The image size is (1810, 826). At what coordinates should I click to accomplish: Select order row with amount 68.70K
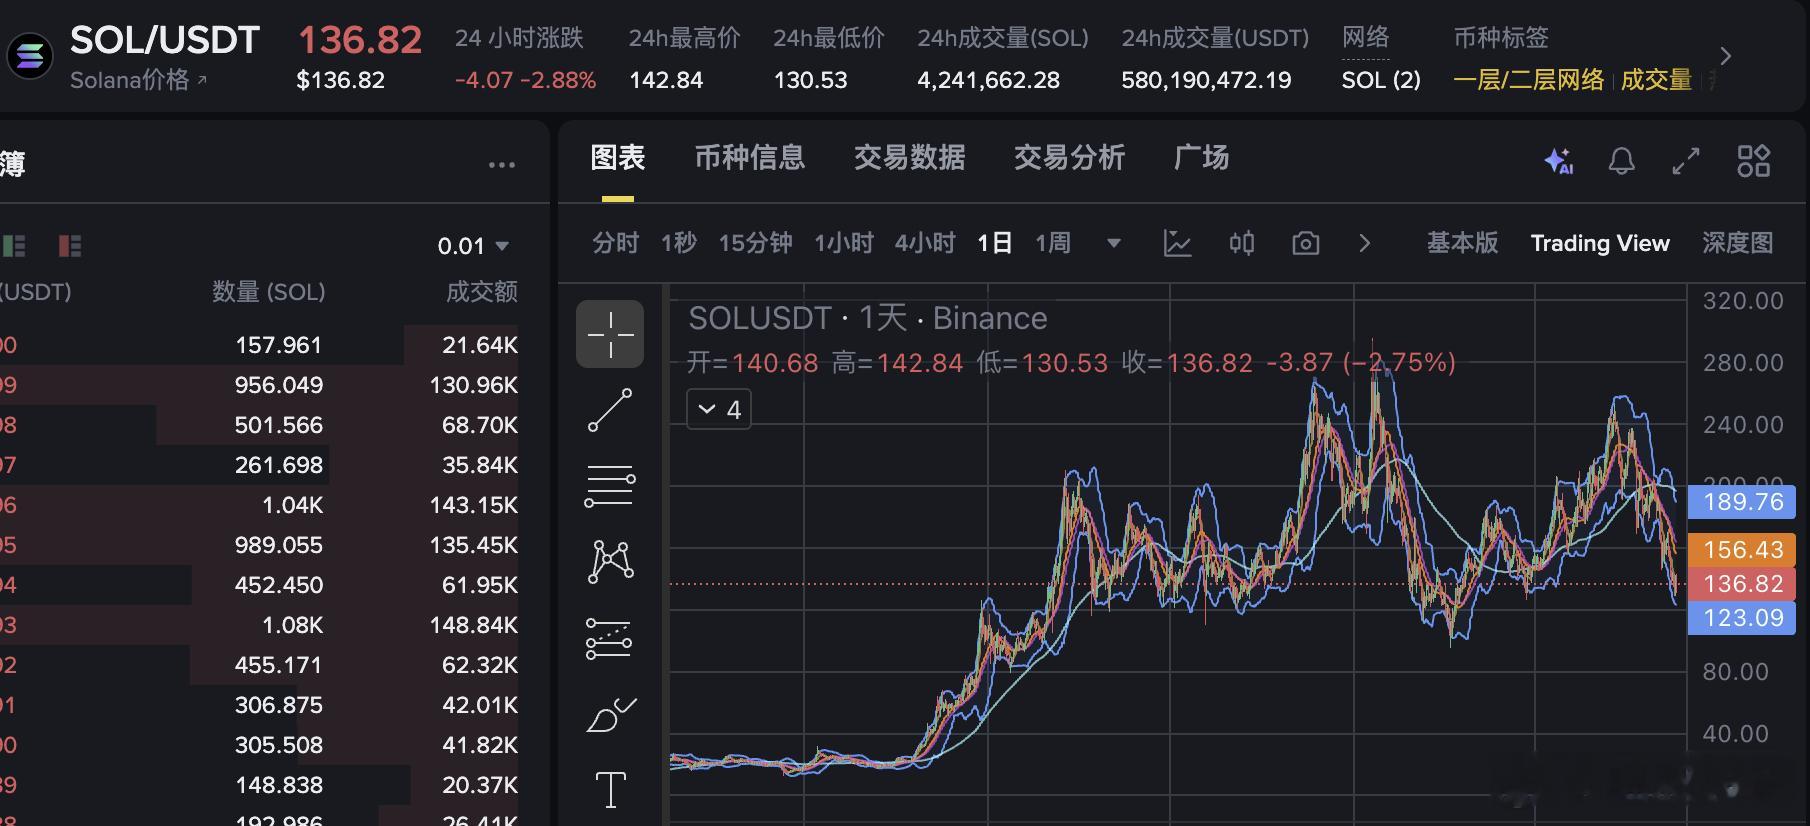pos(259,425)
